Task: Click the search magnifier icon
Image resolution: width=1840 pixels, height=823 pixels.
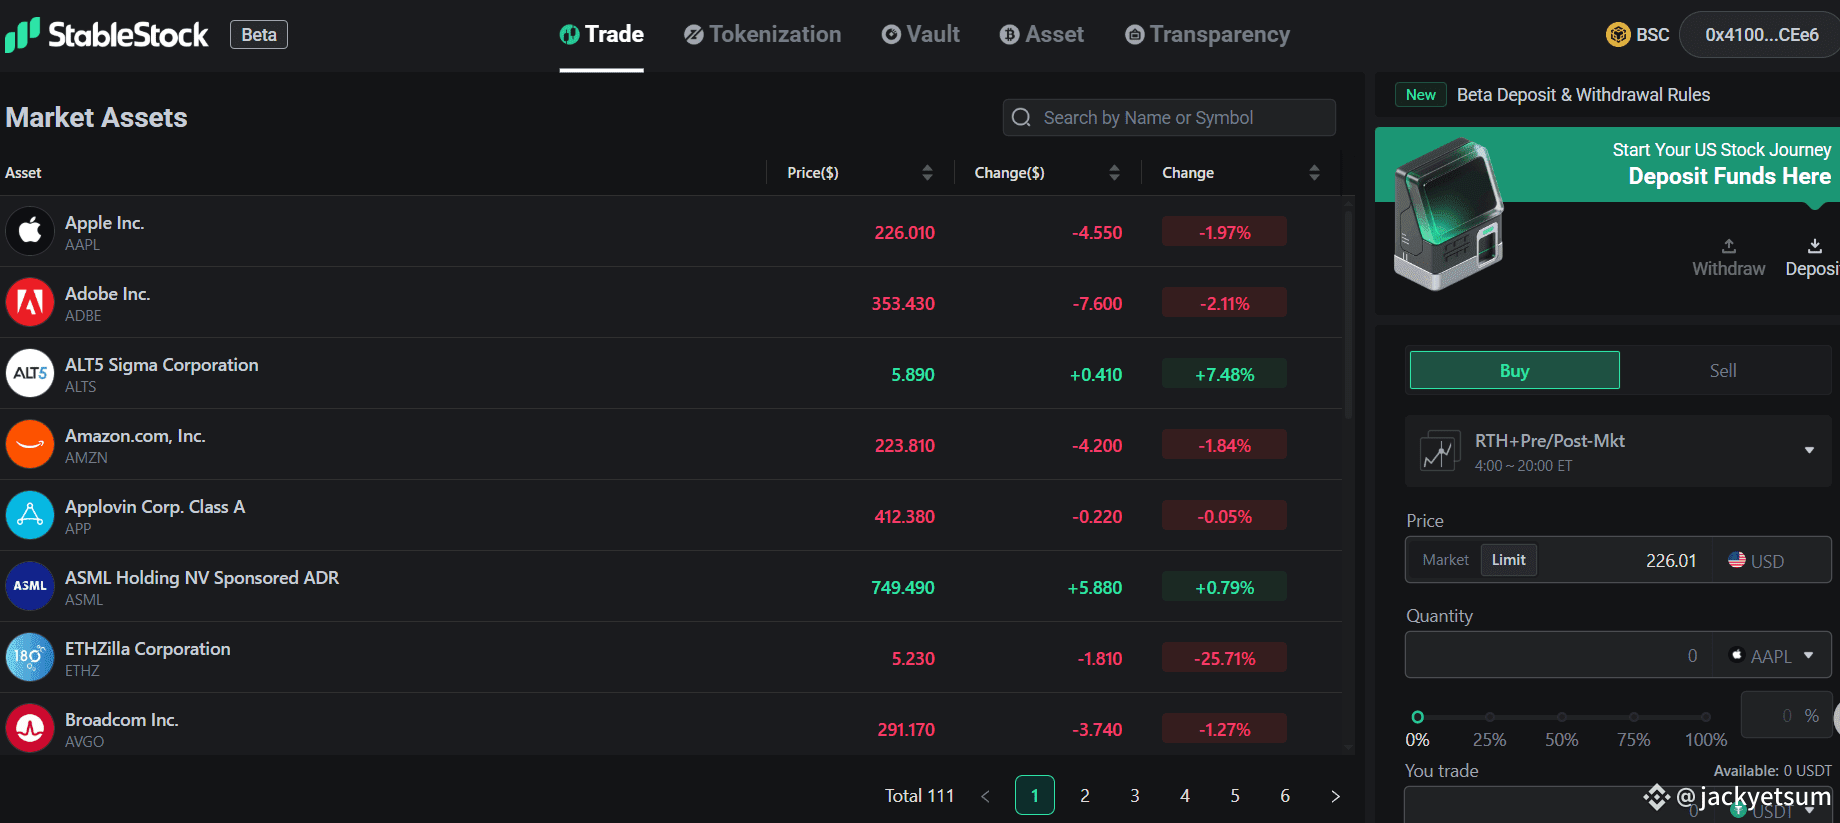Action: 1021,117
